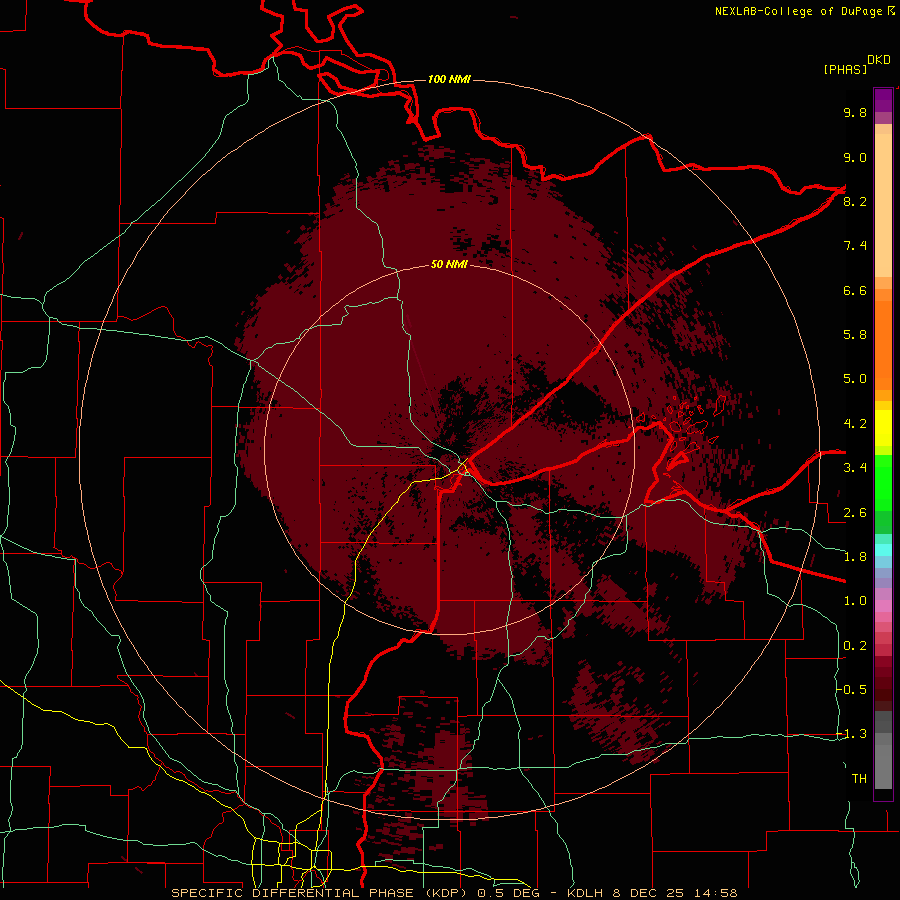Click the 100 NMI range ring label
The height and width of the screenshot is (900, 900).
point(449,79)
